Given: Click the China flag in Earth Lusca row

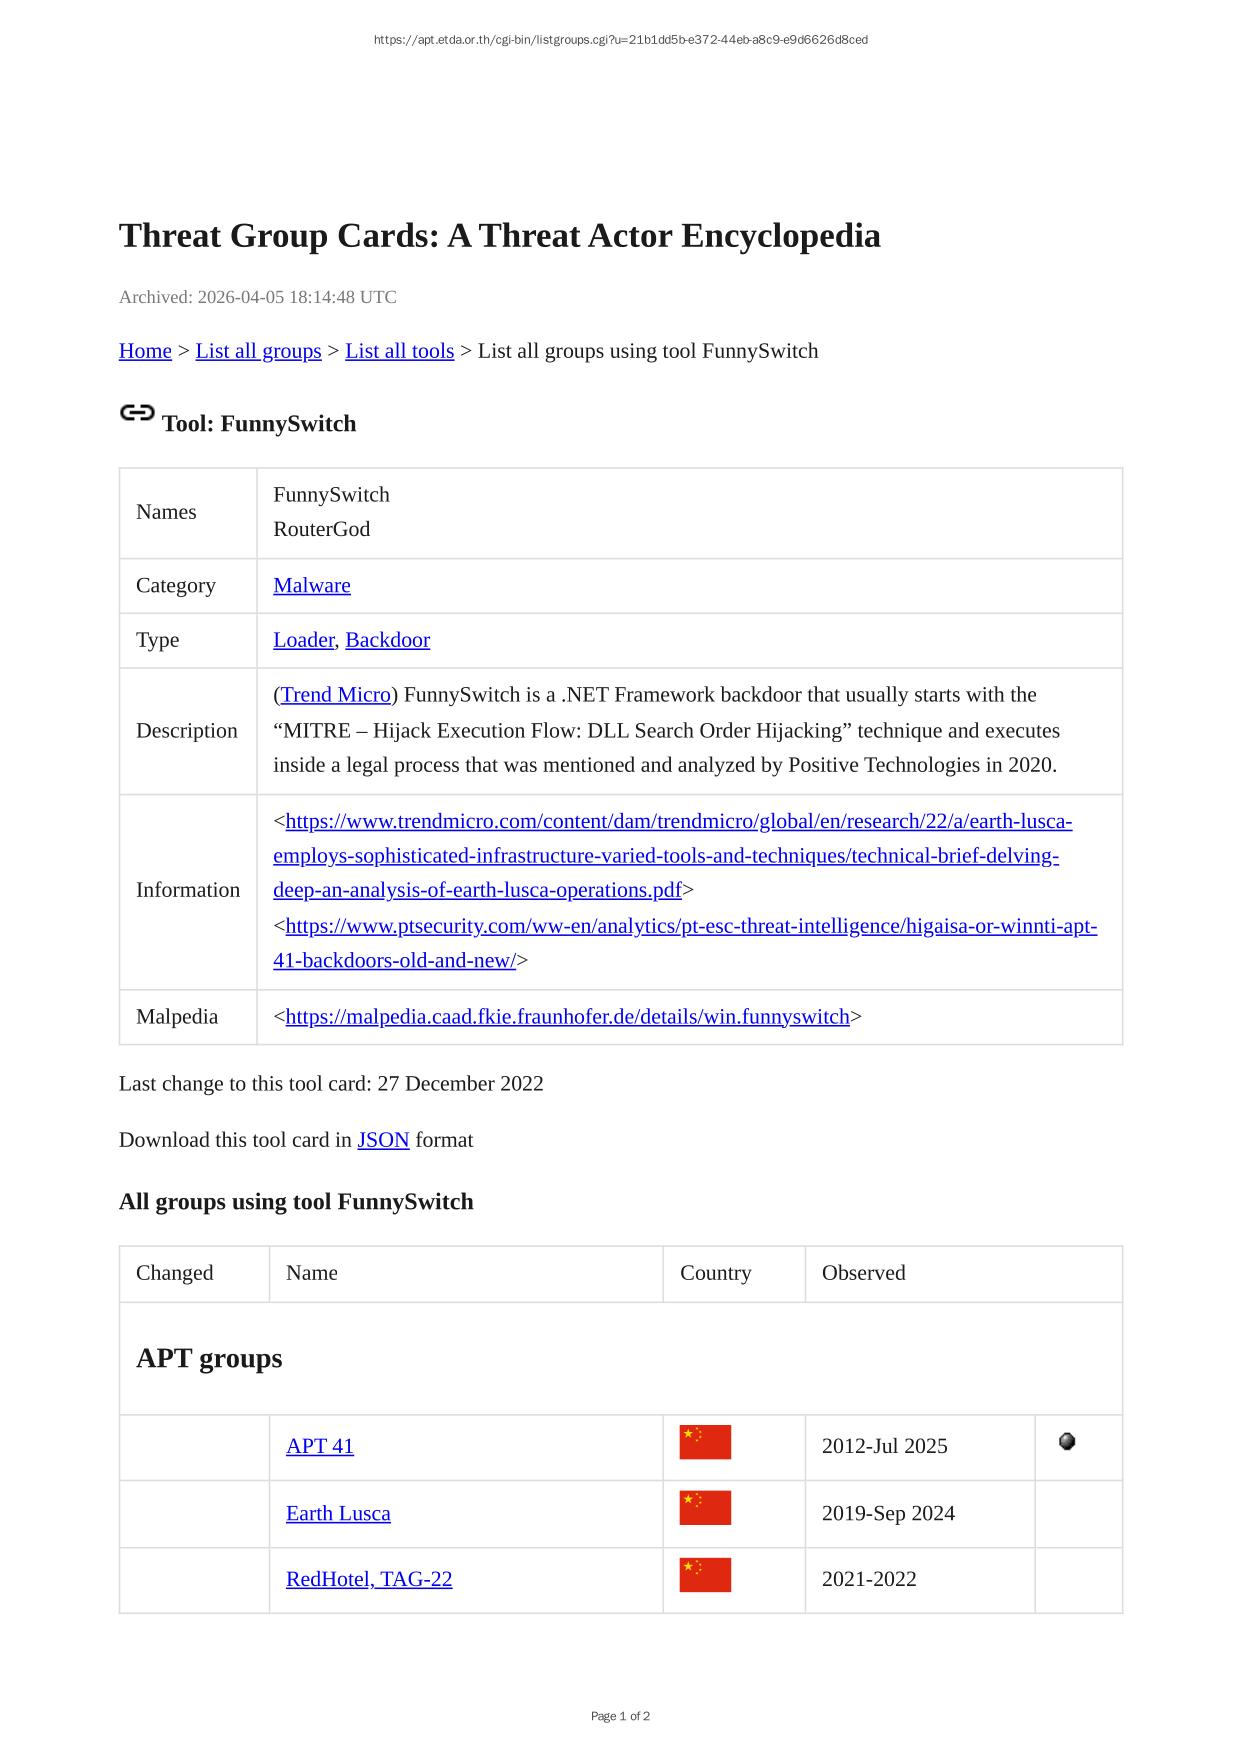Looking at the screenshot, I should pos(705,1508).
